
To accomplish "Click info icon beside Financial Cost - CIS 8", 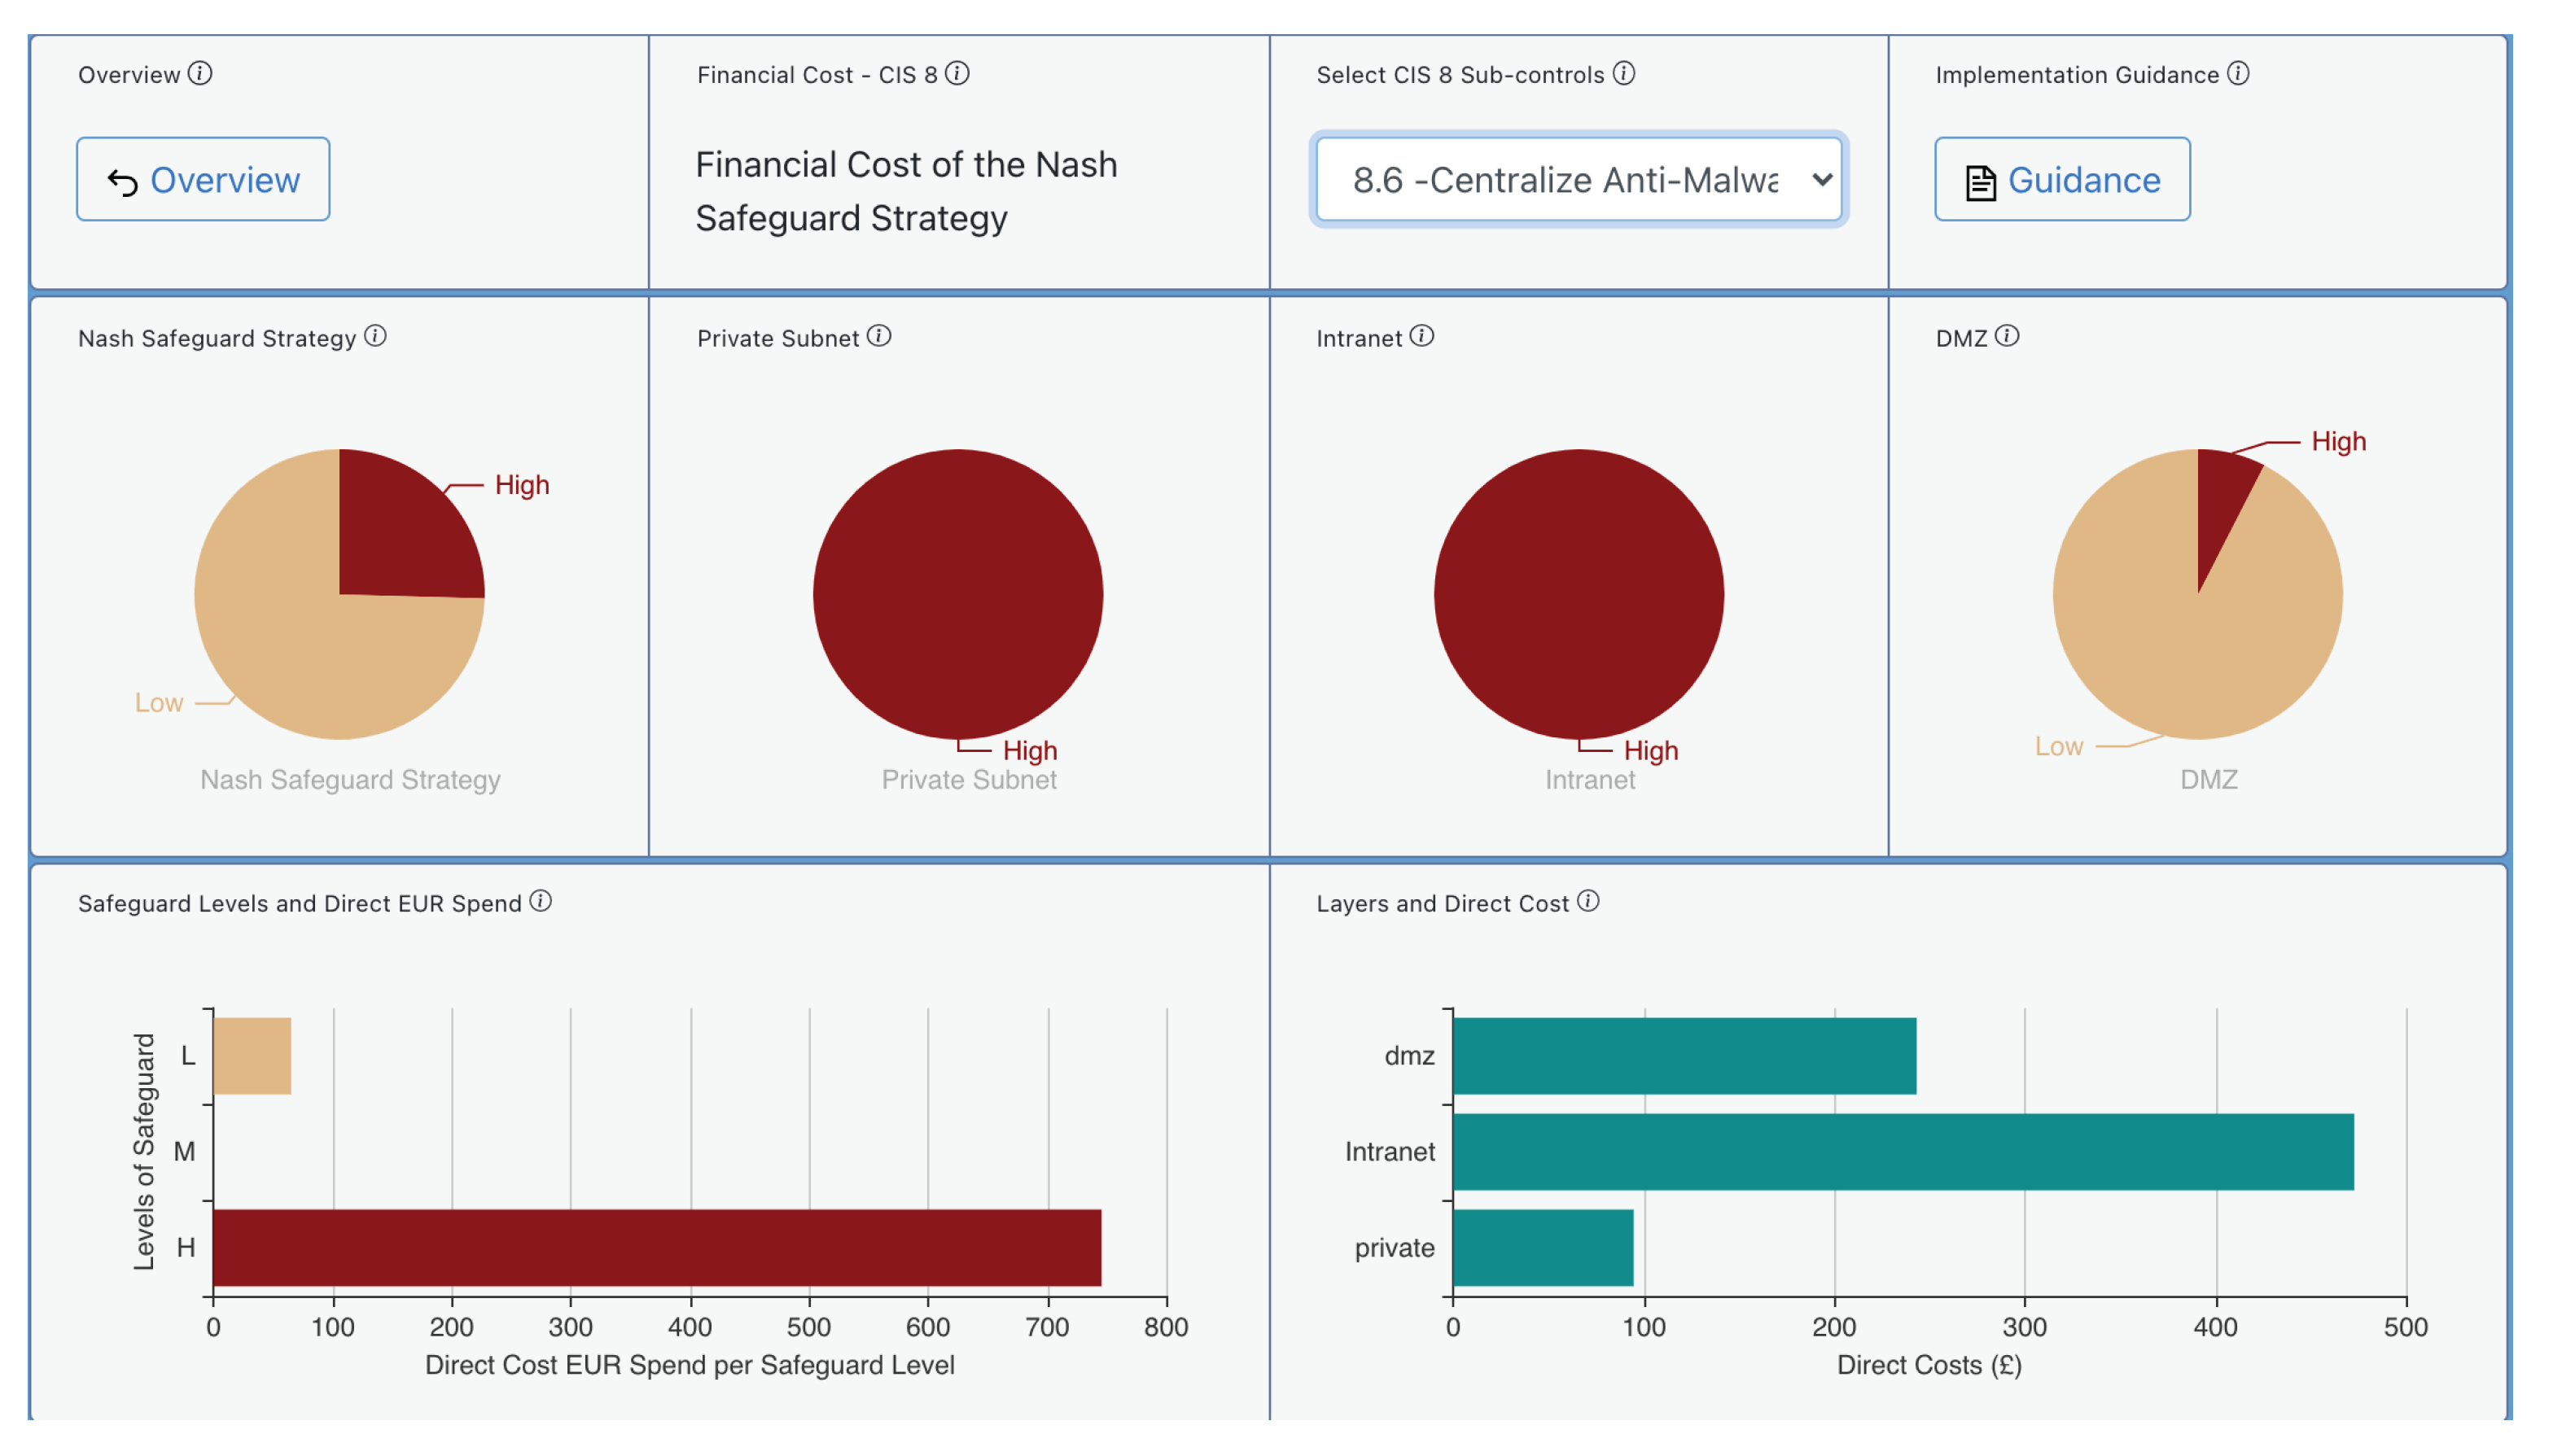I will click(957, 74).
